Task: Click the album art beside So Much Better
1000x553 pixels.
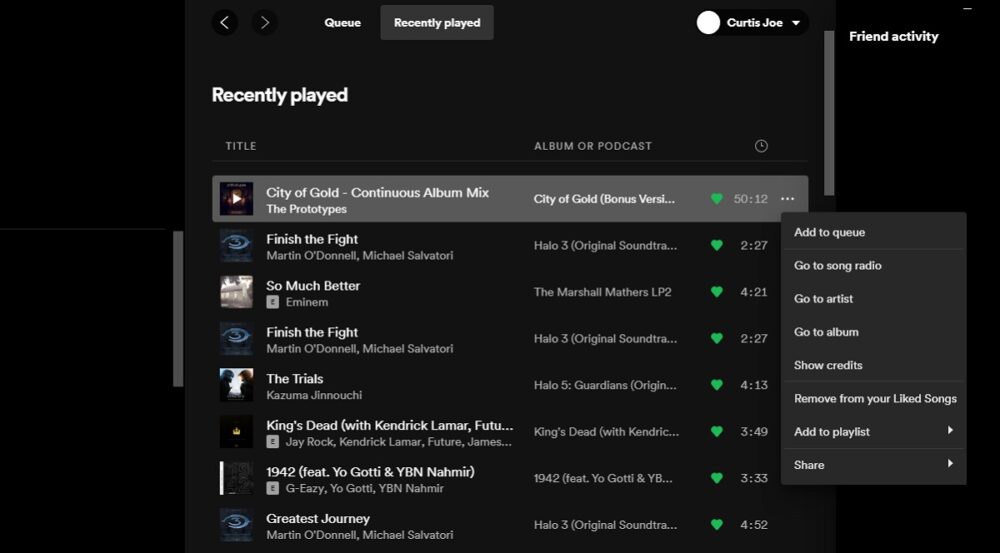Action: [x=237, y=292]
